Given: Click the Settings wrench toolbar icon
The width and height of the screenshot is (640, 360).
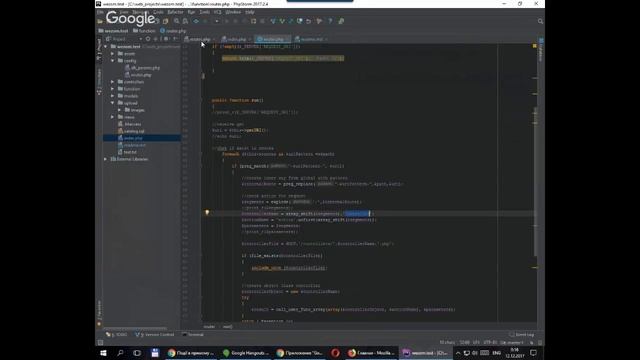Looking at the screenshot, I should pyautogui.click(x=341, y=21).
